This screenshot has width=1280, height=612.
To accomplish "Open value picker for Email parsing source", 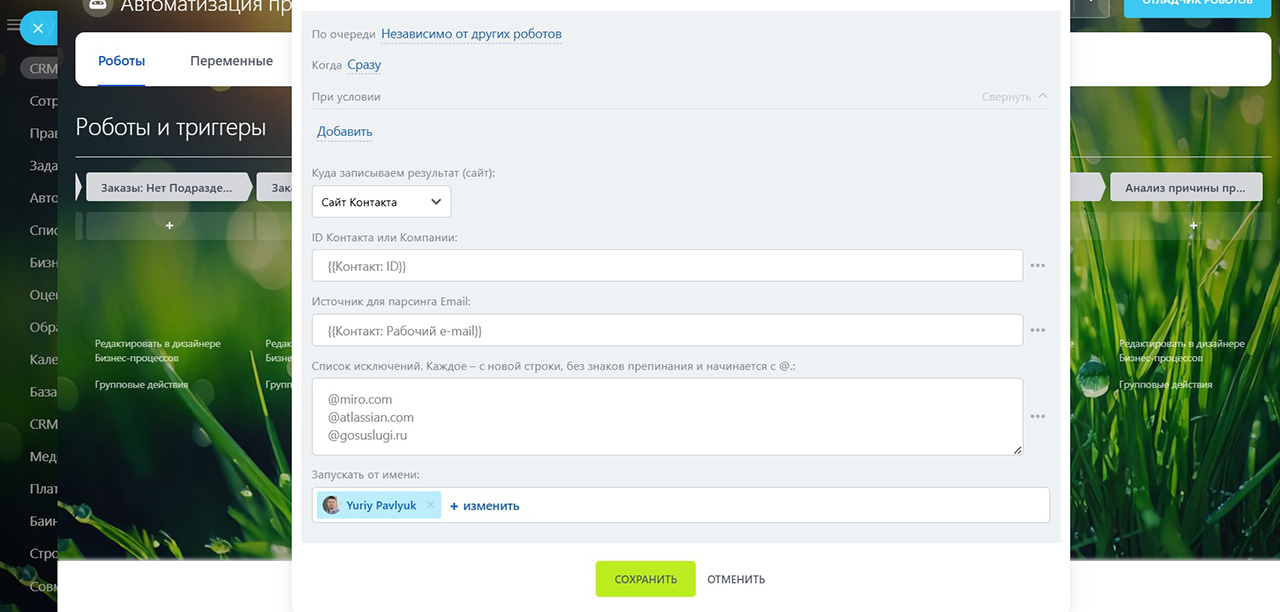I will click(x=1037, y=330).
